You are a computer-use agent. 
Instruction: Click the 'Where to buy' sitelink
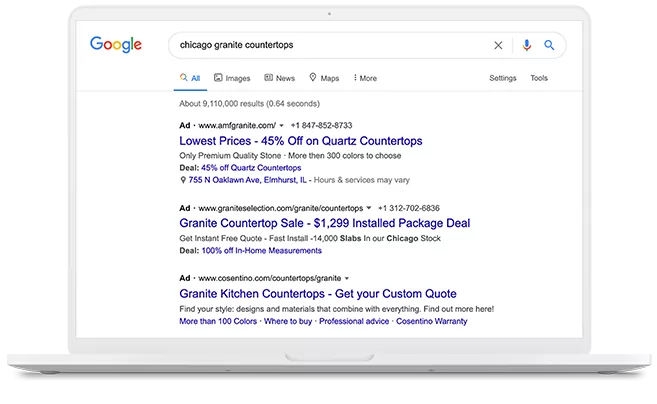(288, 321)
